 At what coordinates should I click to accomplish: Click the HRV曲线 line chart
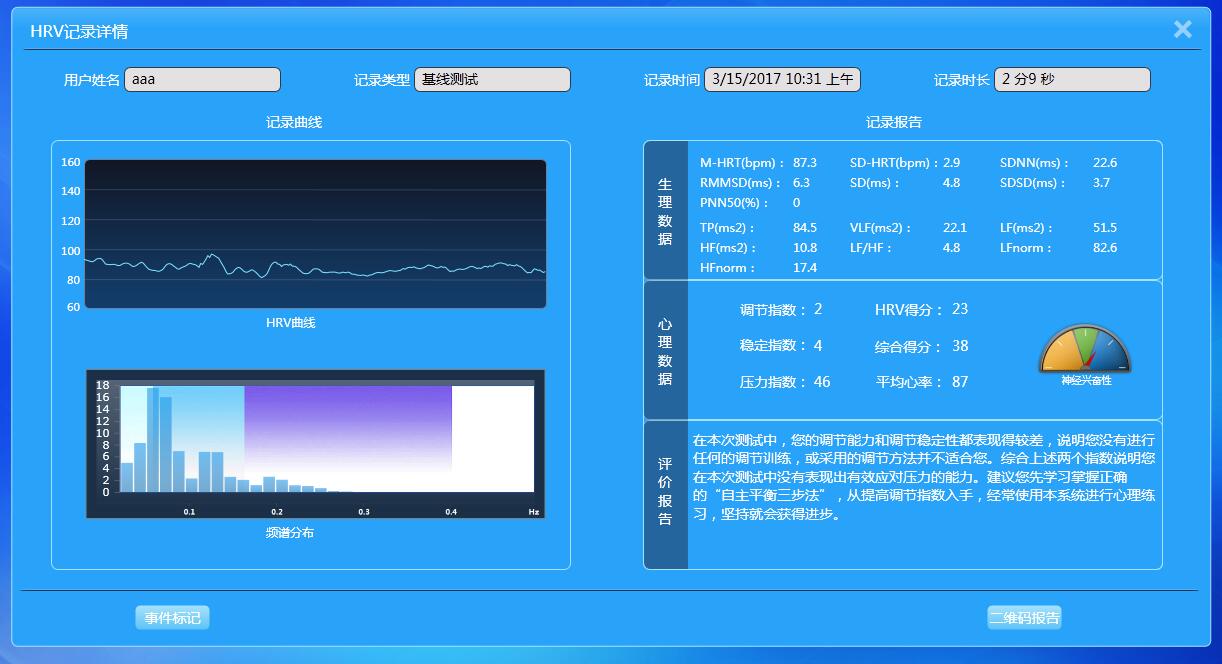point(315,234)
